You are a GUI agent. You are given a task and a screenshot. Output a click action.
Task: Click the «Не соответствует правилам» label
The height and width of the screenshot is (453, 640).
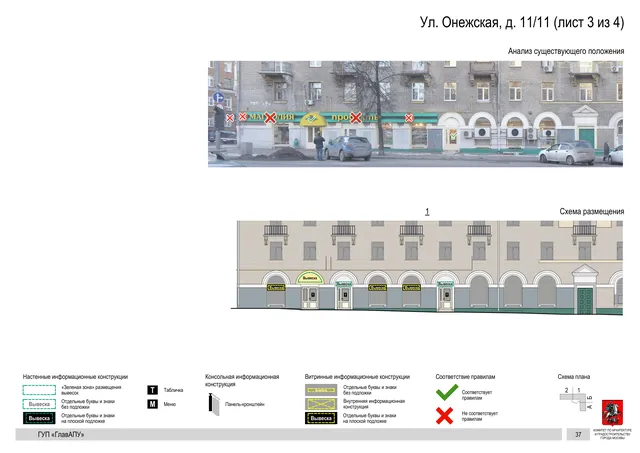480,416
